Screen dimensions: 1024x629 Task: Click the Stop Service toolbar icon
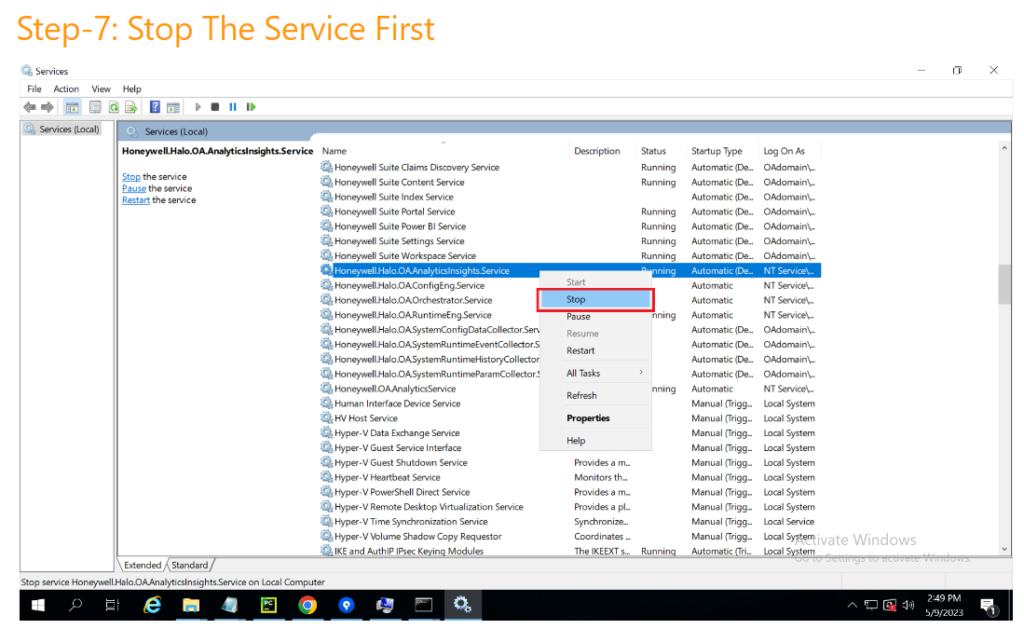pos(215,107)
